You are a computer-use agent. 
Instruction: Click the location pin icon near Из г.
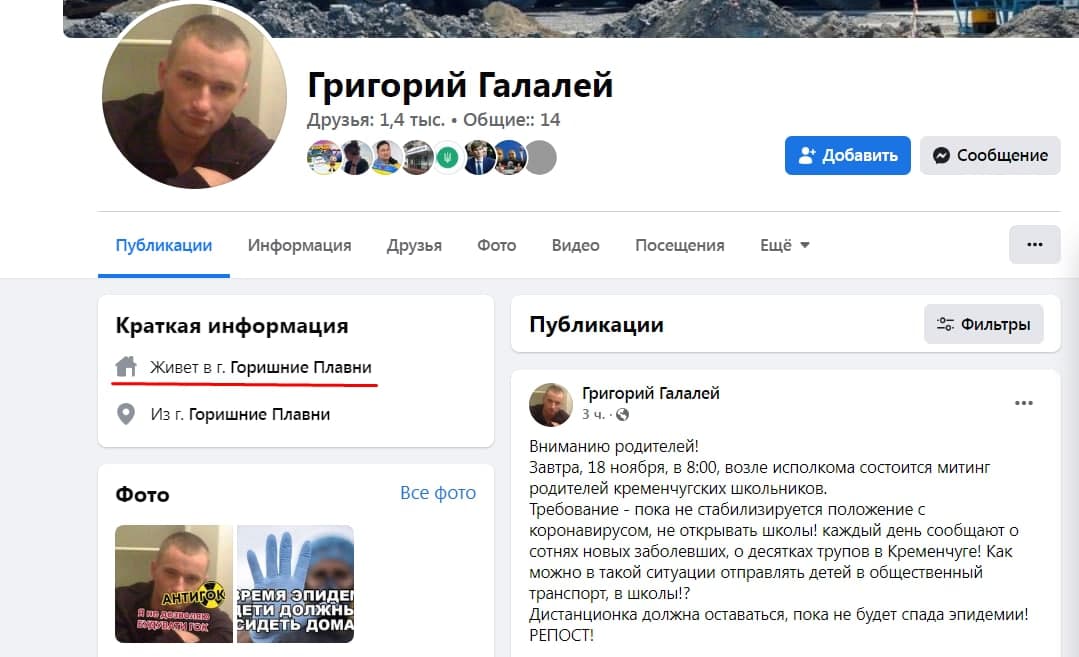126,414
